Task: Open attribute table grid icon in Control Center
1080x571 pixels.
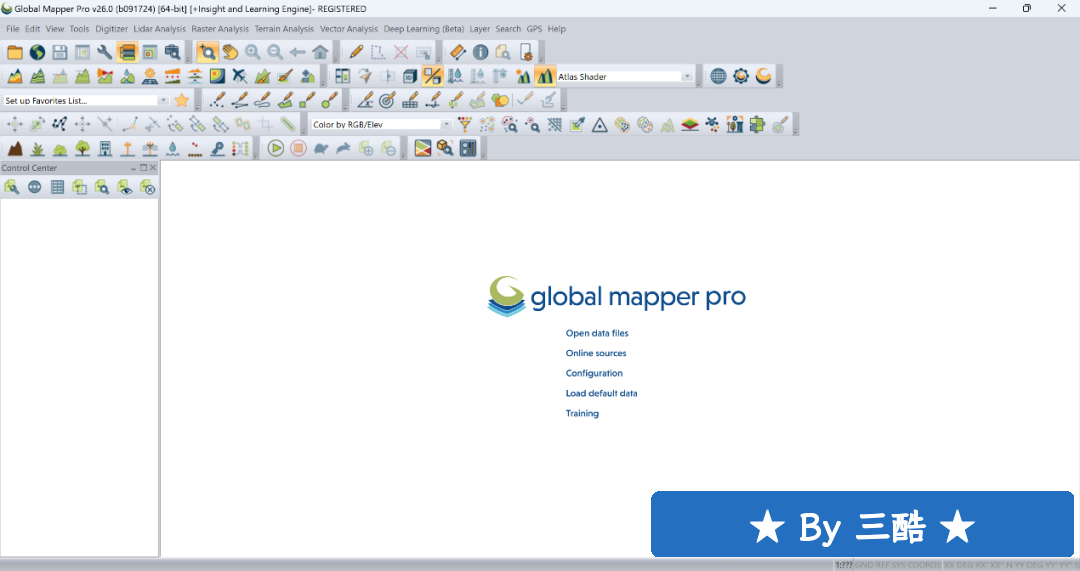Action: point(57,187)
